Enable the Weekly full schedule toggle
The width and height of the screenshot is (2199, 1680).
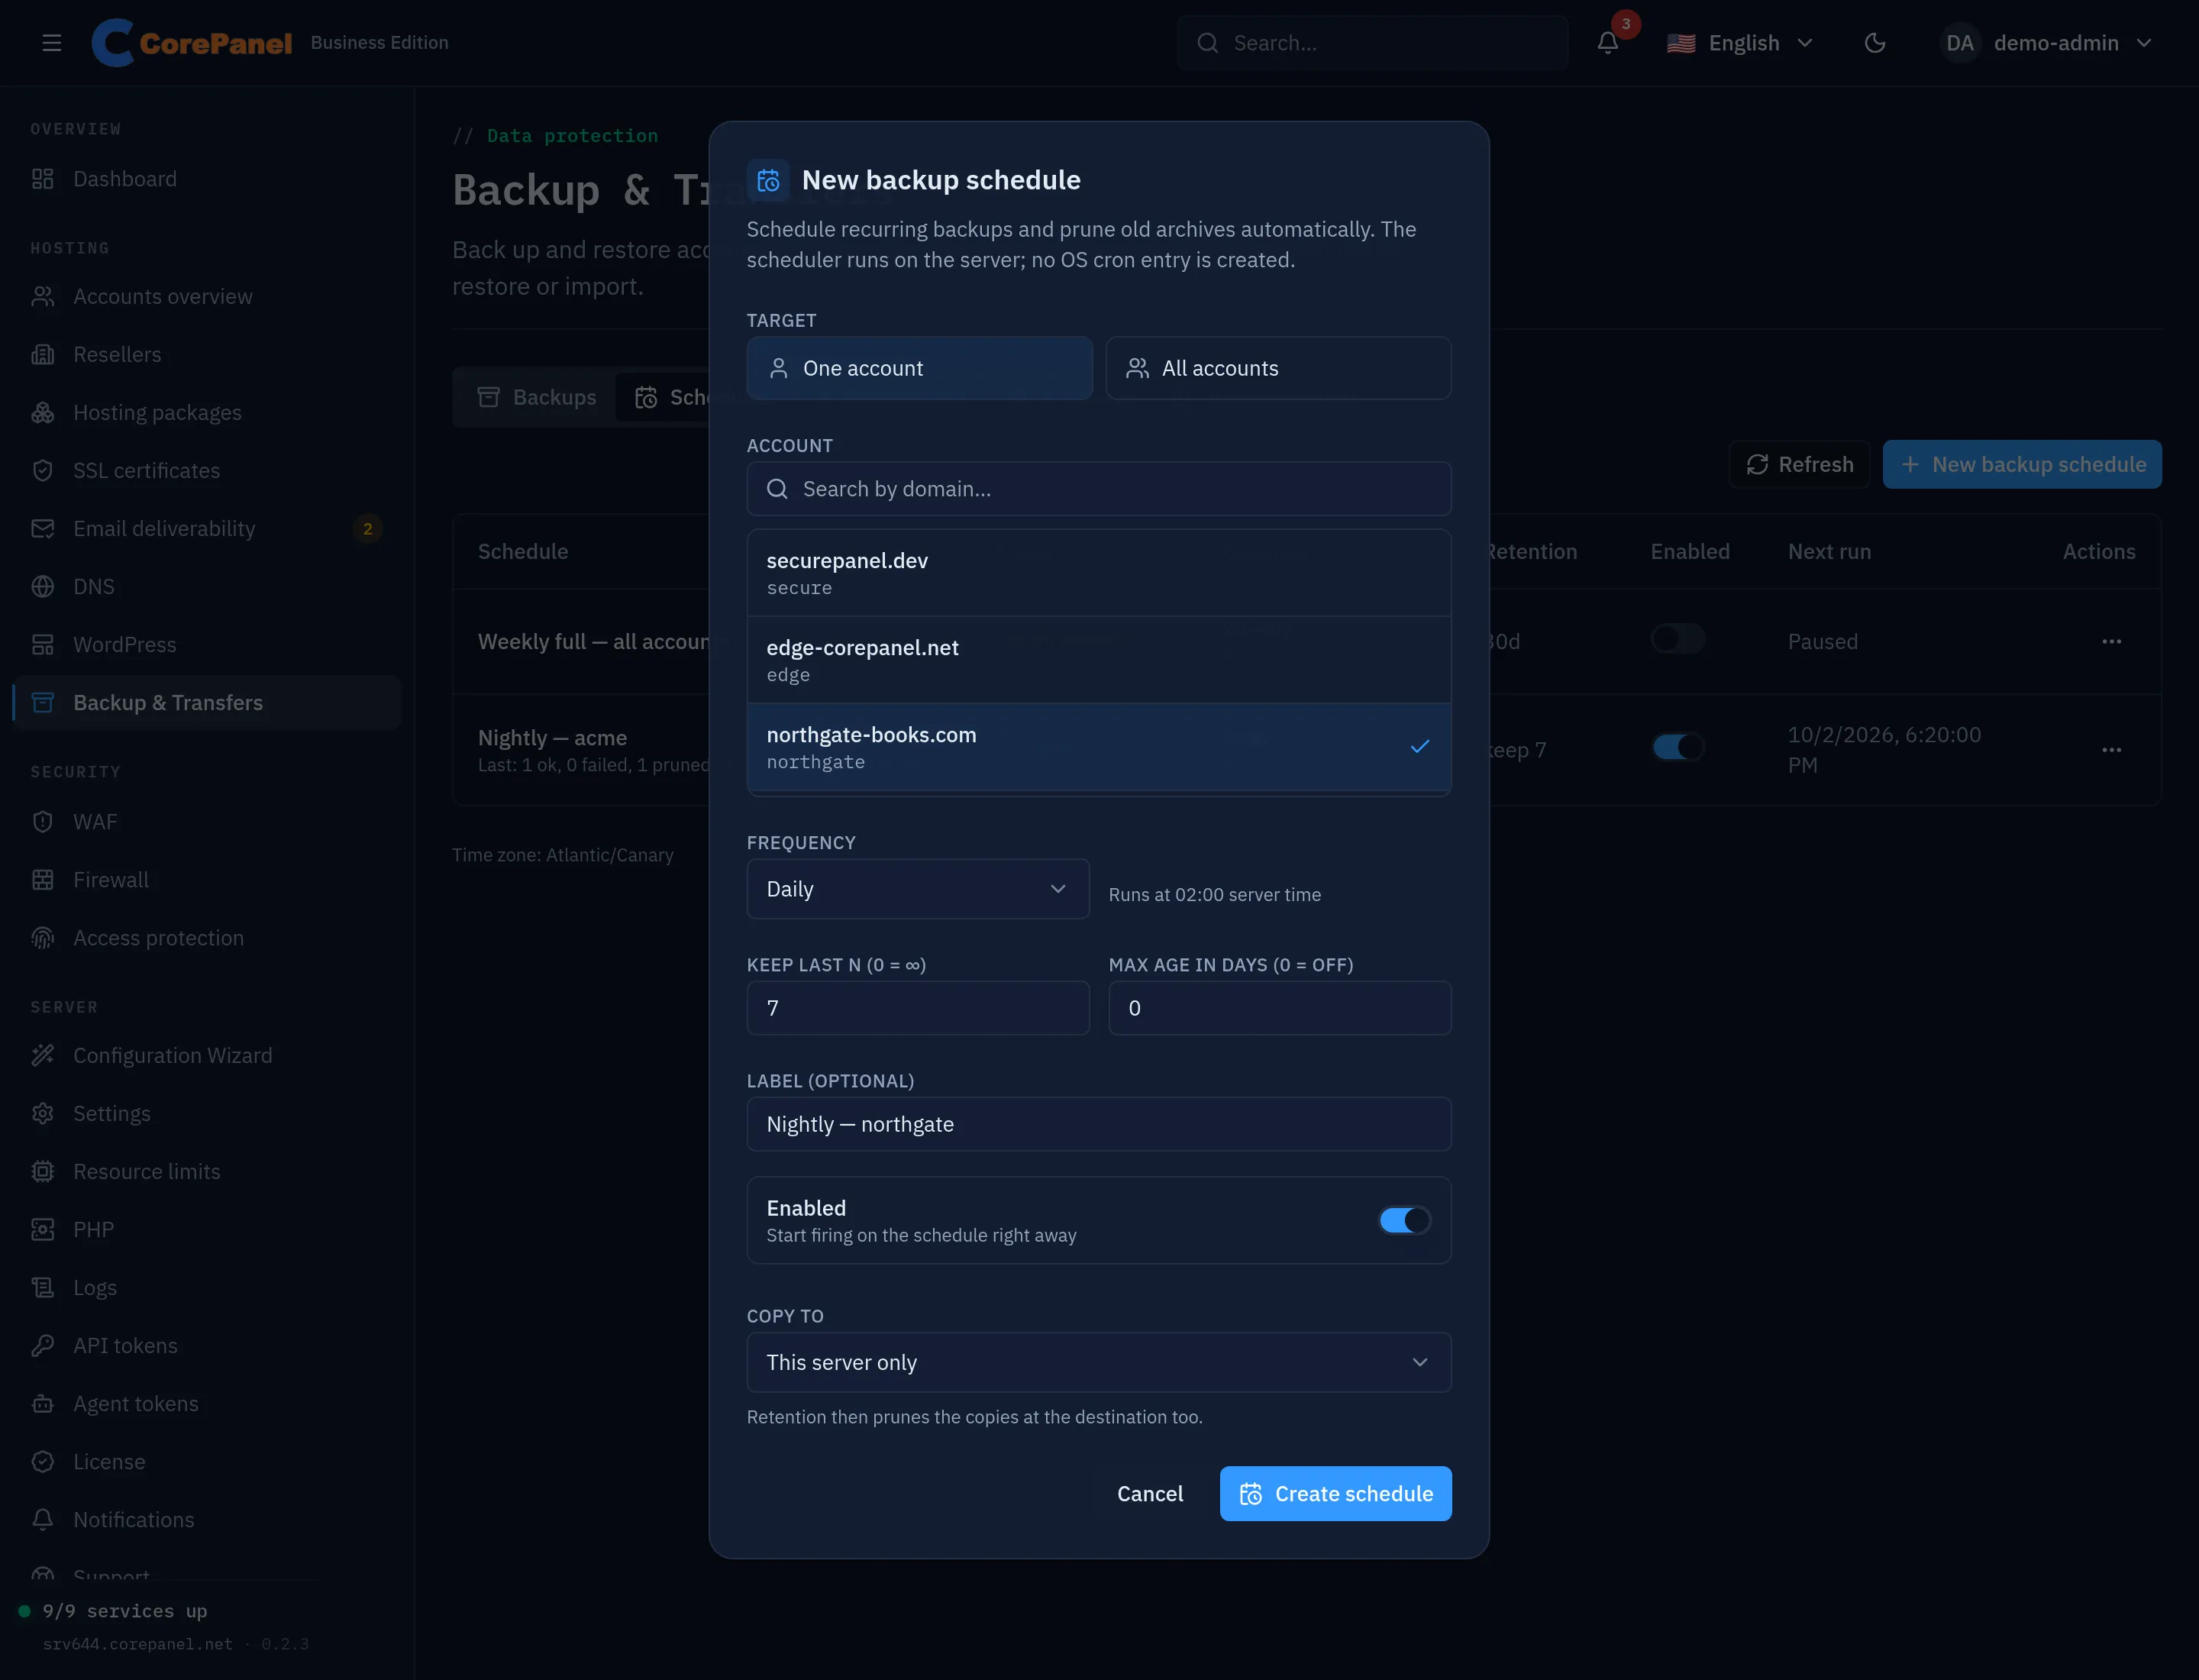[x=1677, y=638]
